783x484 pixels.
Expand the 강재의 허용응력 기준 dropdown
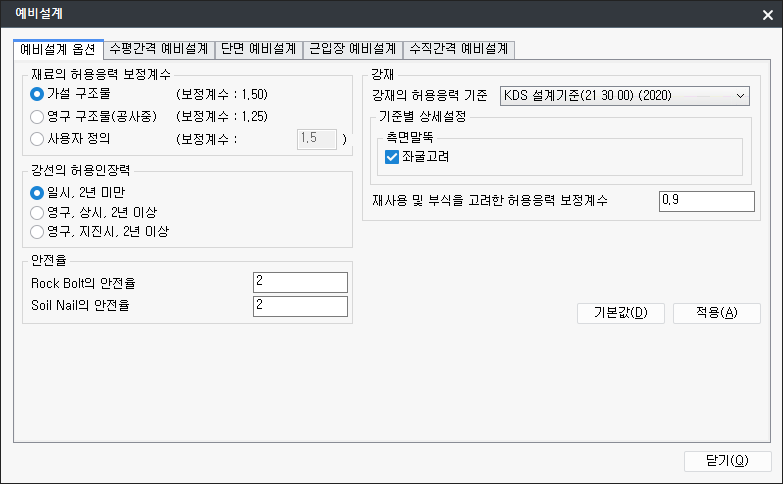[x=625, y=95]
